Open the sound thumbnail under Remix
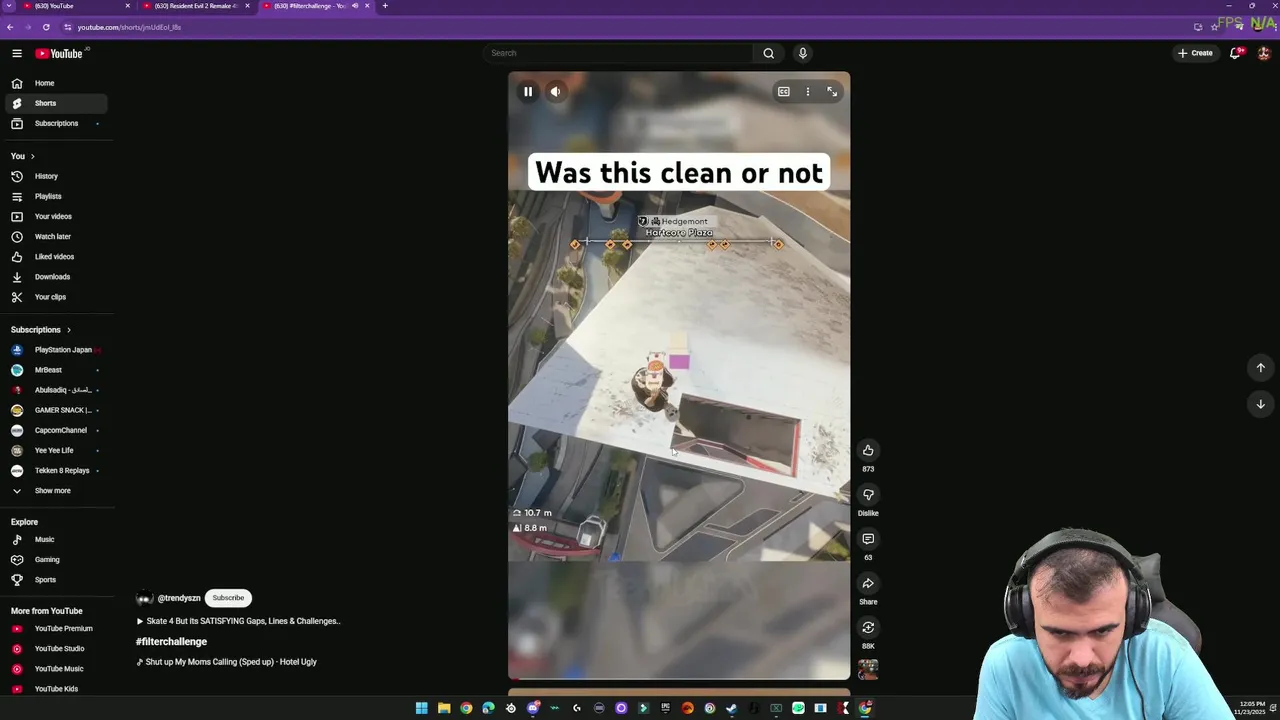 tap(868, 669)
